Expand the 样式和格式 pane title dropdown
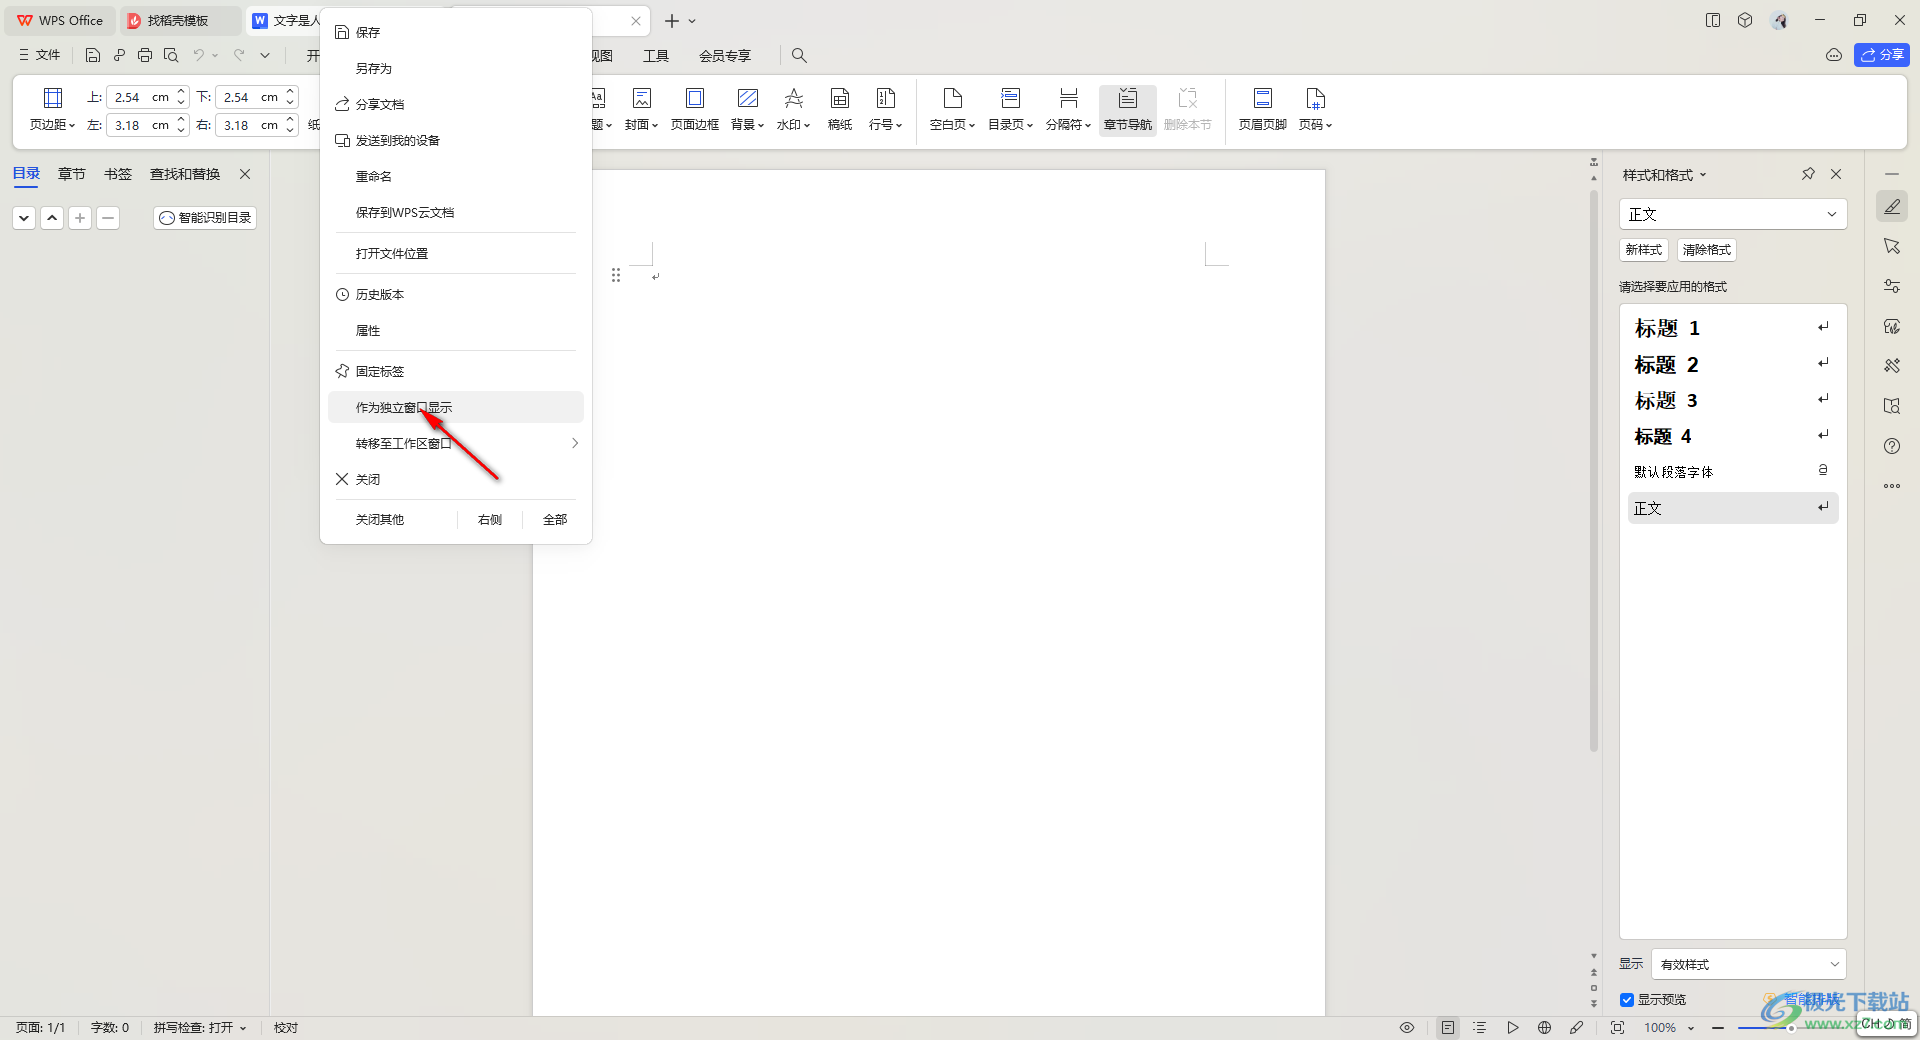Screen dimensions: 1920x1040 [x=1703, y=175]
